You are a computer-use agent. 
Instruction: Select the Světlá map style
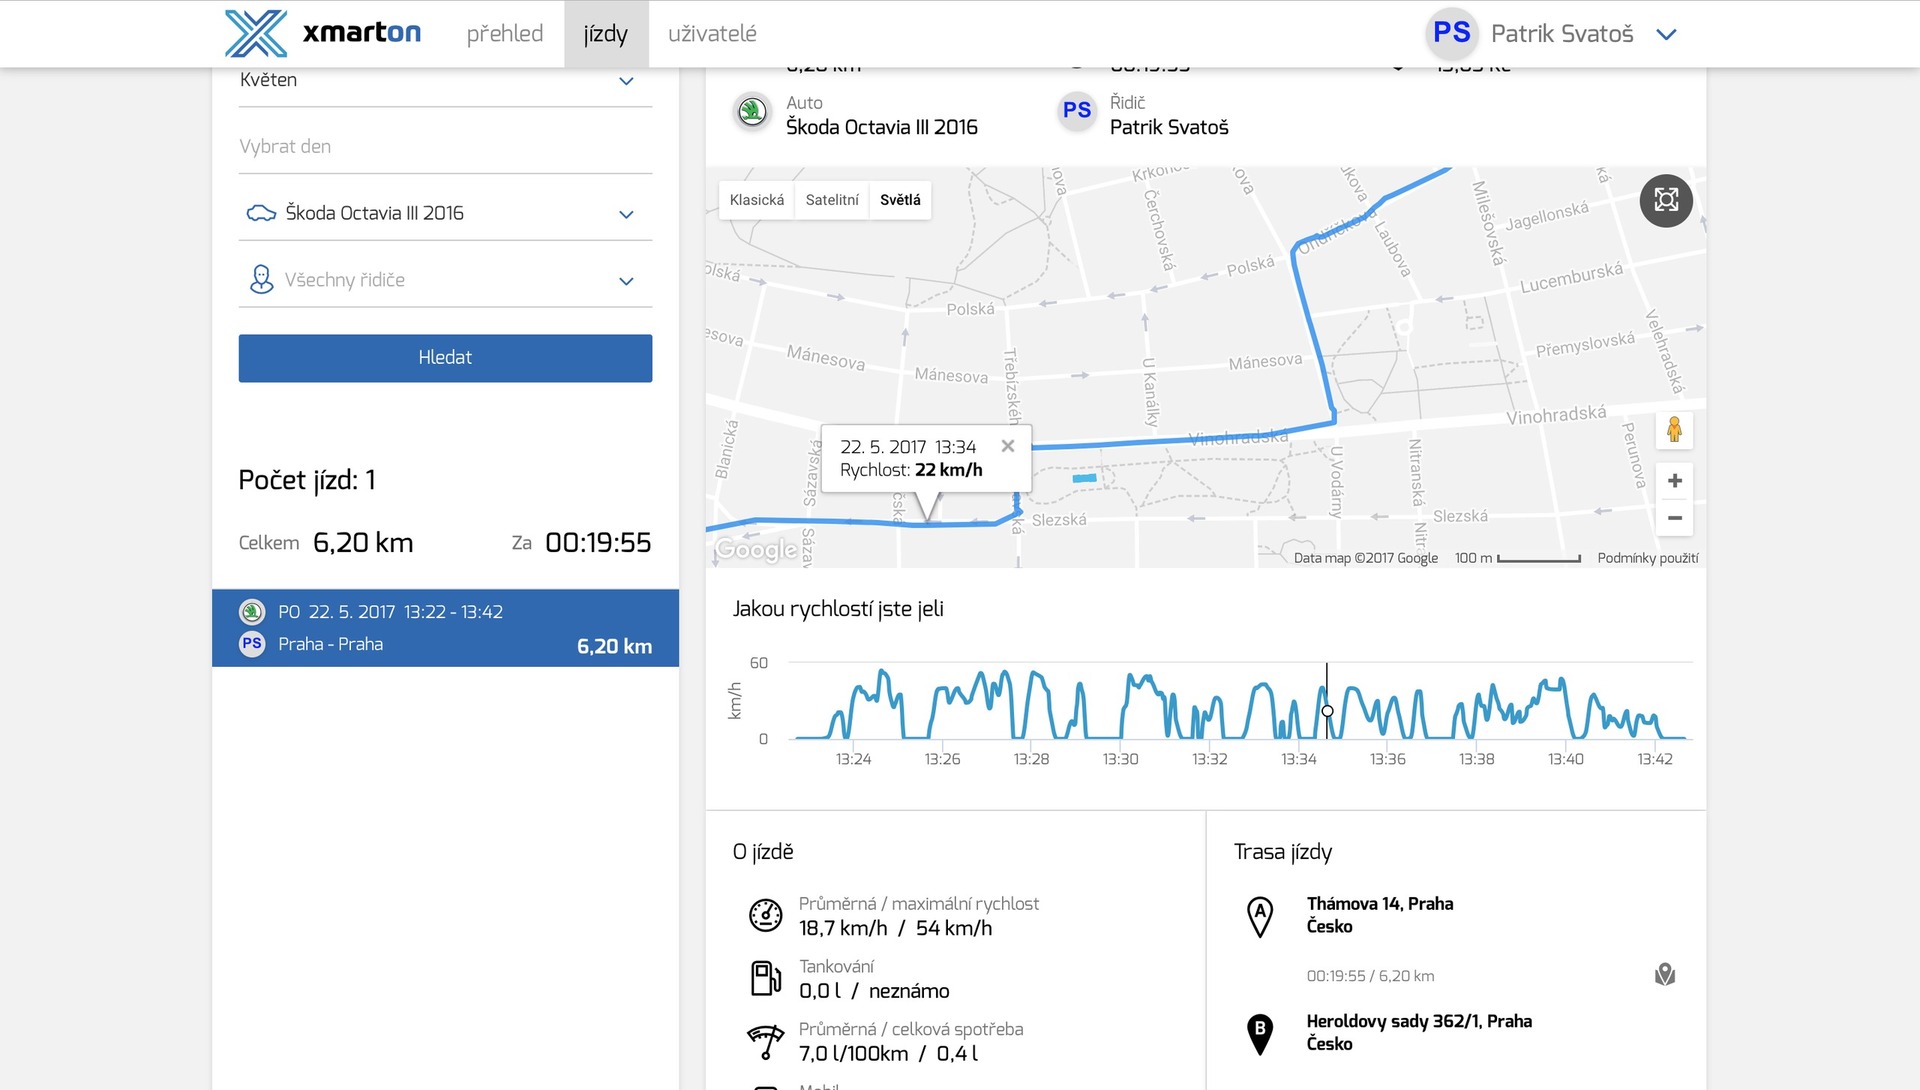pyautogui.click(x=900, y=200)
